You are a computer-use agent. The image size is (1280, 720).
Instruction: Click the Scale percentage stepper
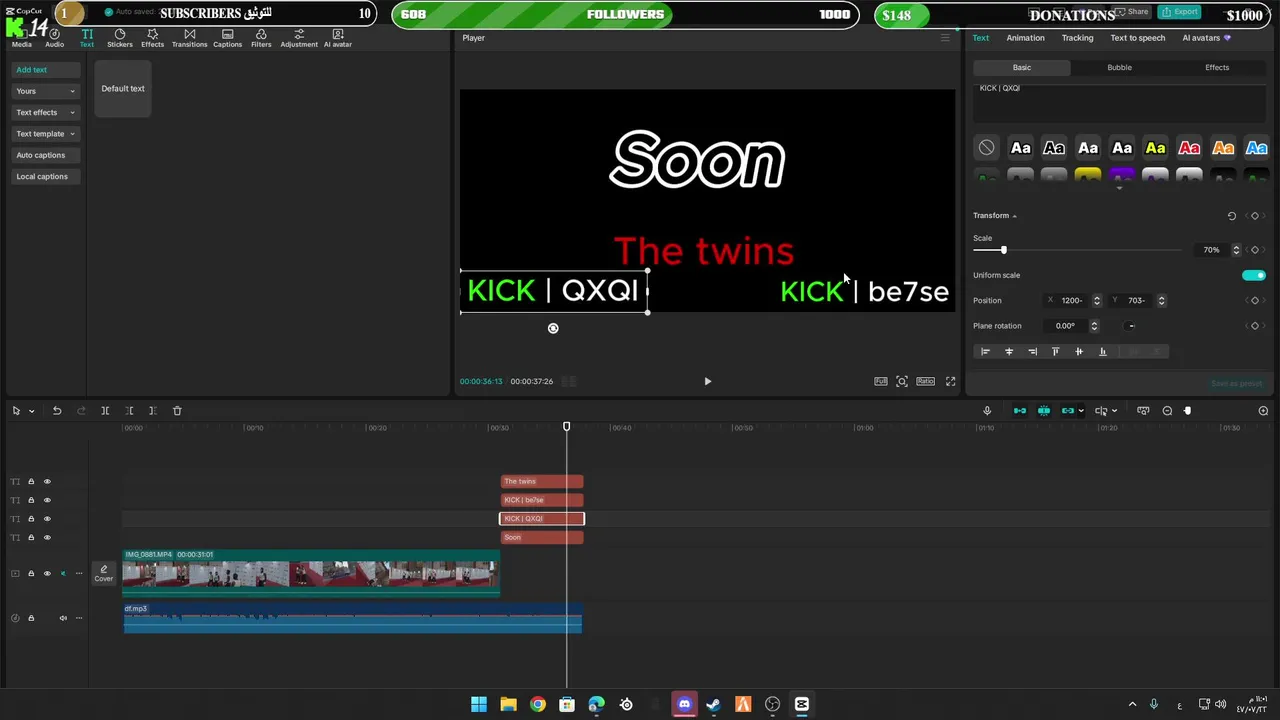click(x=1236, y=250)
